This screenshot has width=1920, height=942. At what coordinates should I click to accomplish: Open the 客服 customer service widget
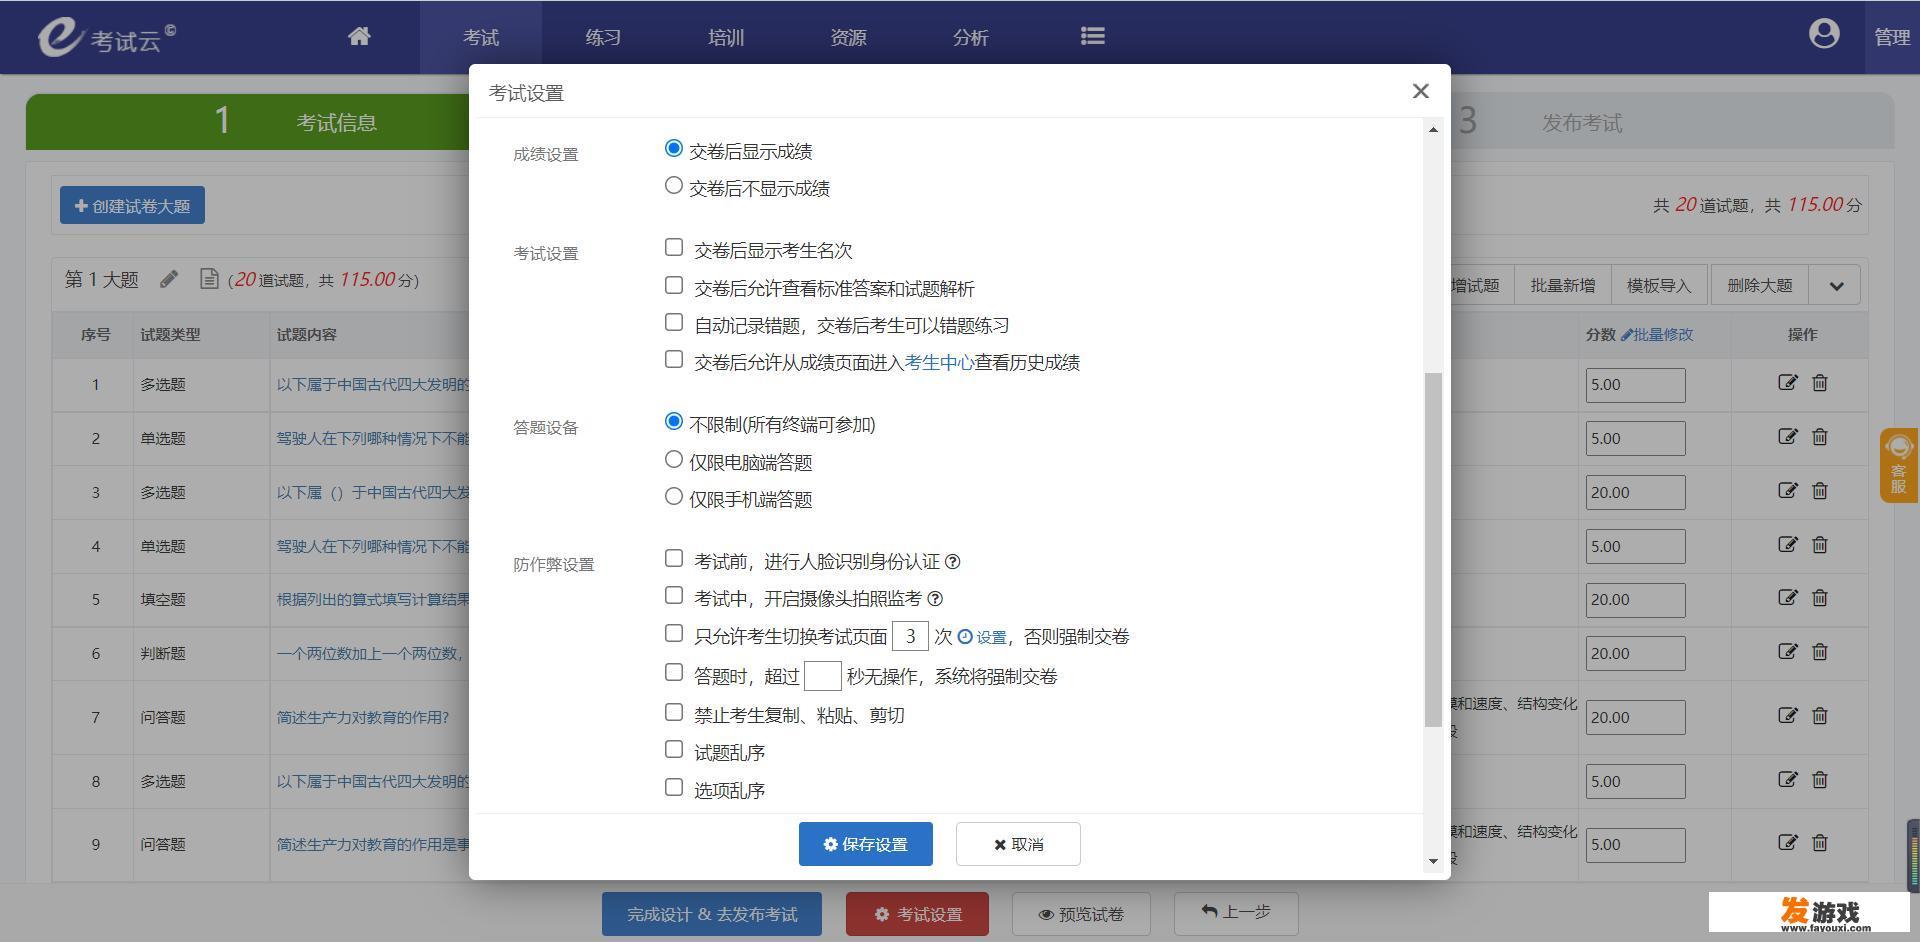coord(1898,465)
